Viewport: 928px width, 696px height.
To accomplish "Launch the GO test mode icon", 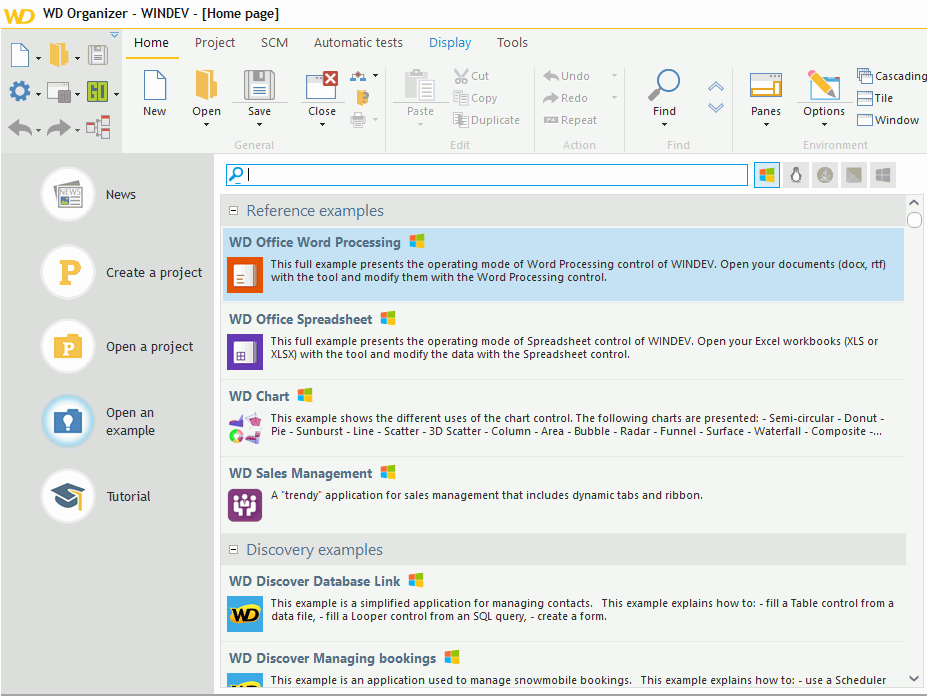I will click(96, 91).
